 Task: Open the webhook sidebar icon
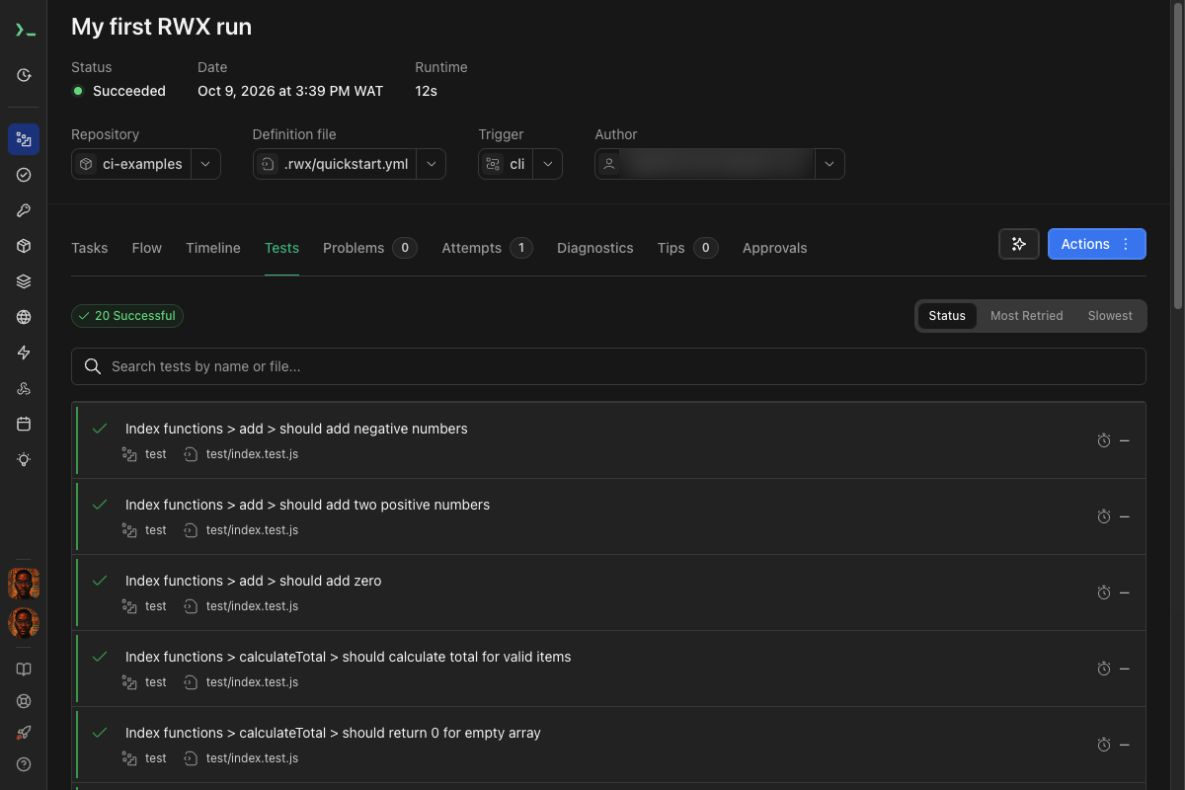[24, 389]
